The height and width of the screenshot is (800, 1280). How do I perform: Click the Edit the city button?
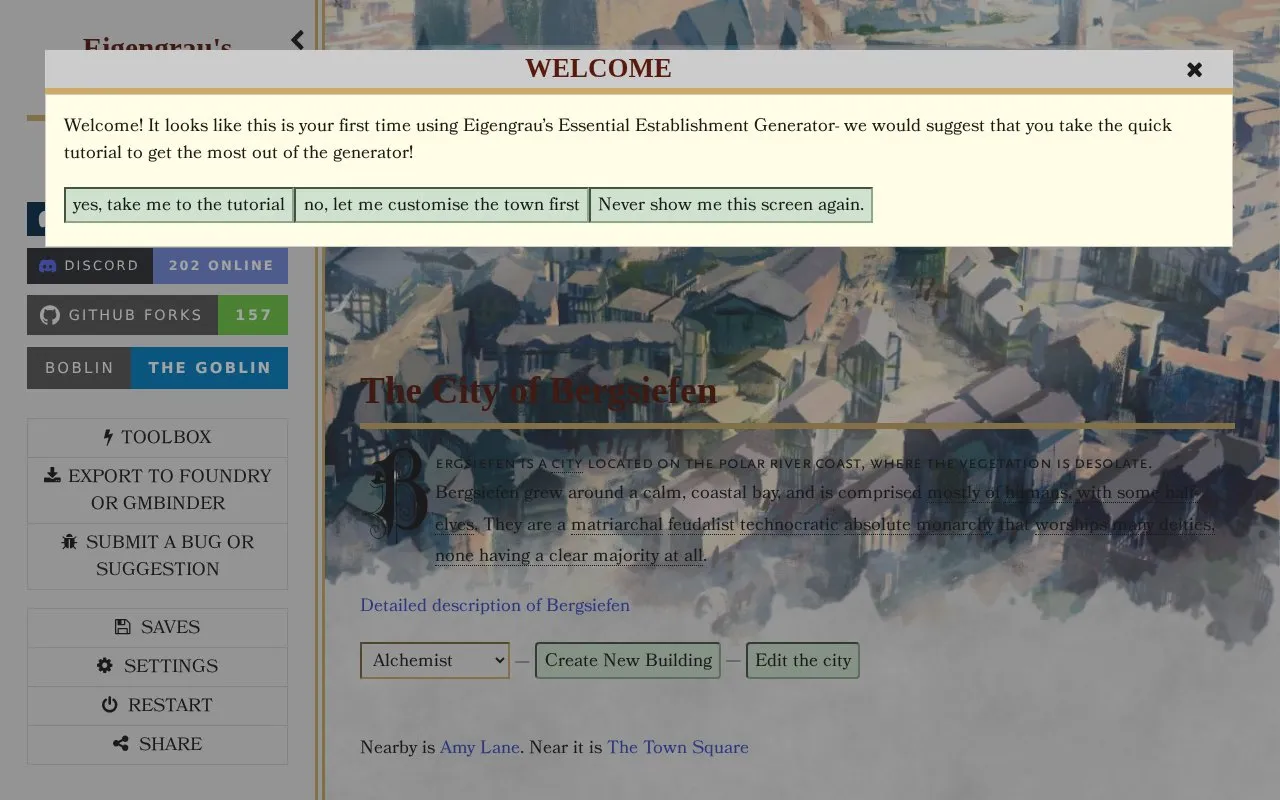click(x=803, y=660)
